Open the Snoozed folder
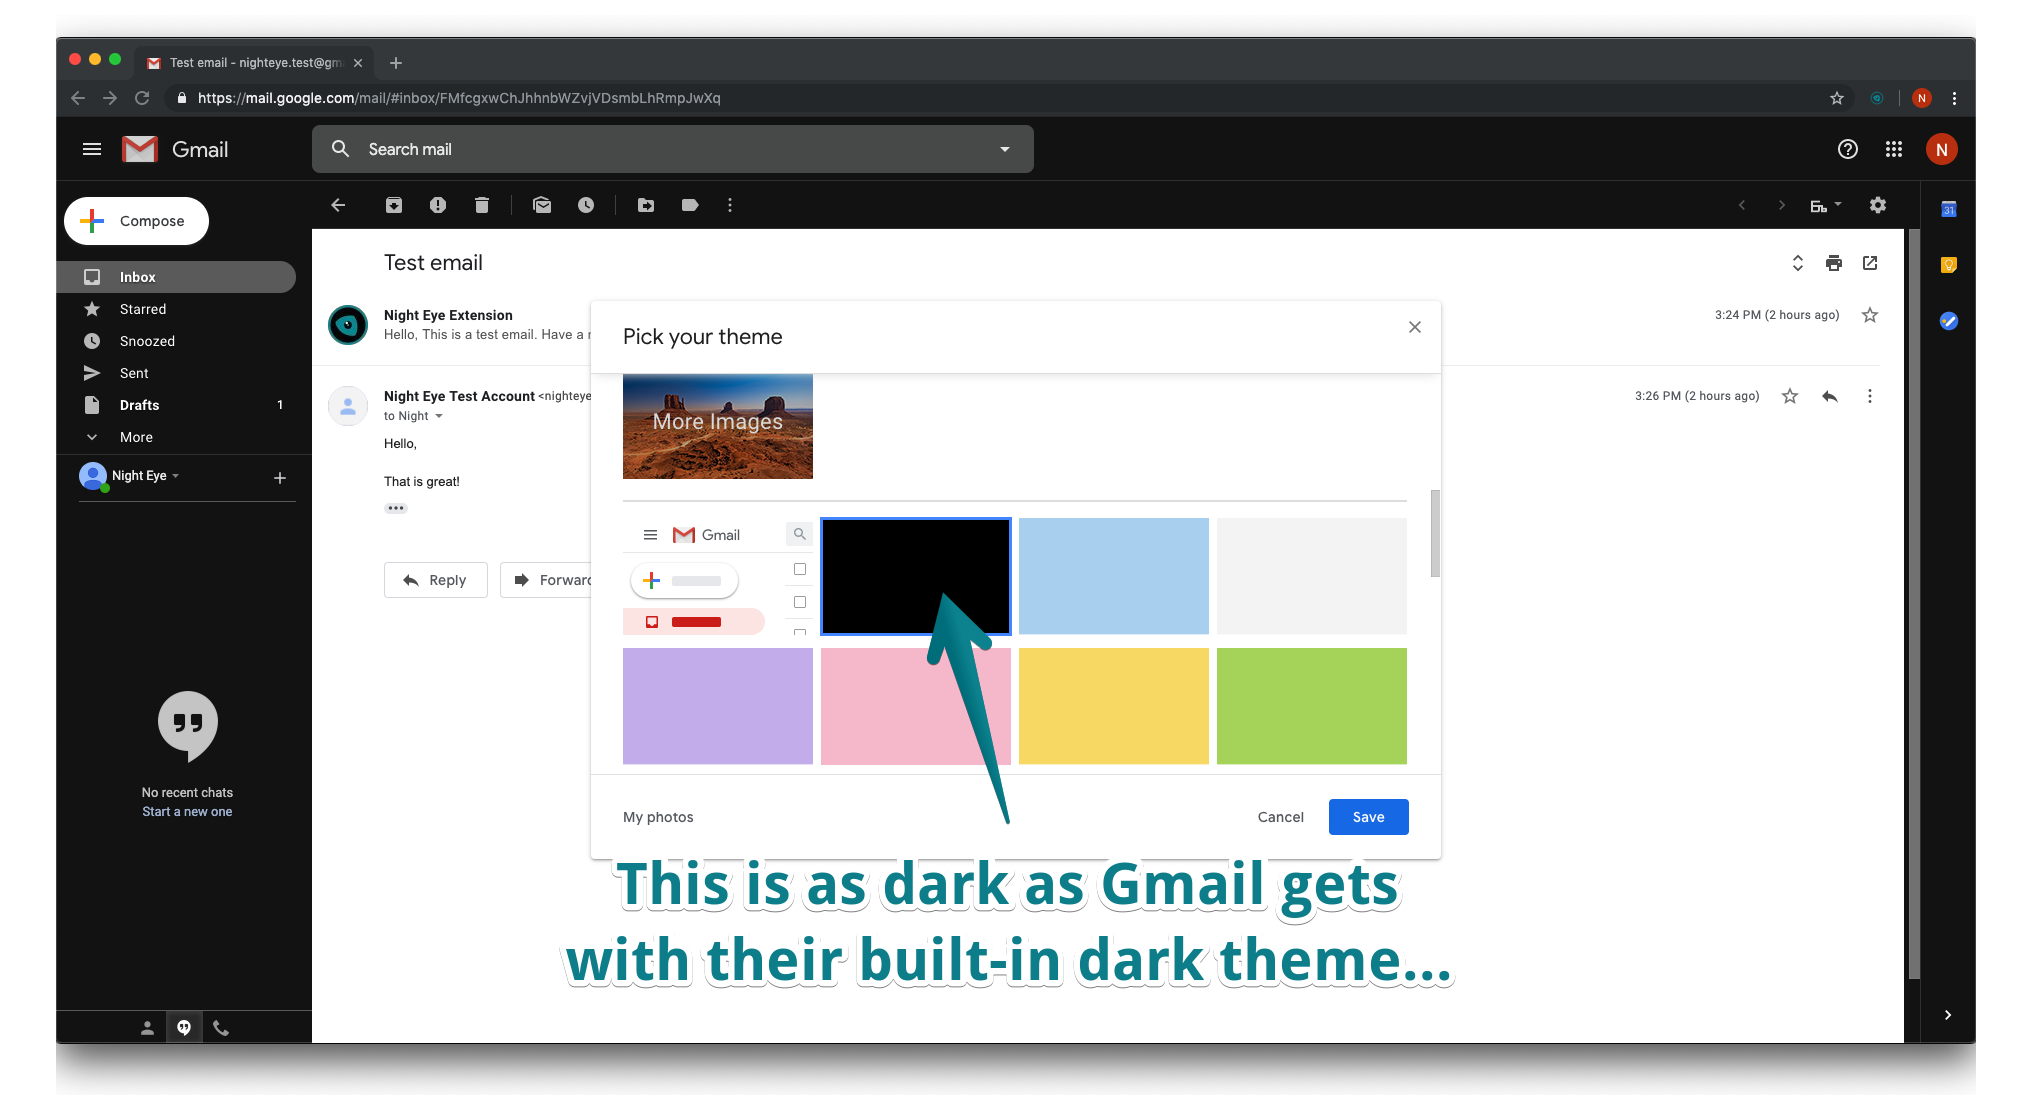This screenshot has width=2032, height=1117. pos(177,341)
